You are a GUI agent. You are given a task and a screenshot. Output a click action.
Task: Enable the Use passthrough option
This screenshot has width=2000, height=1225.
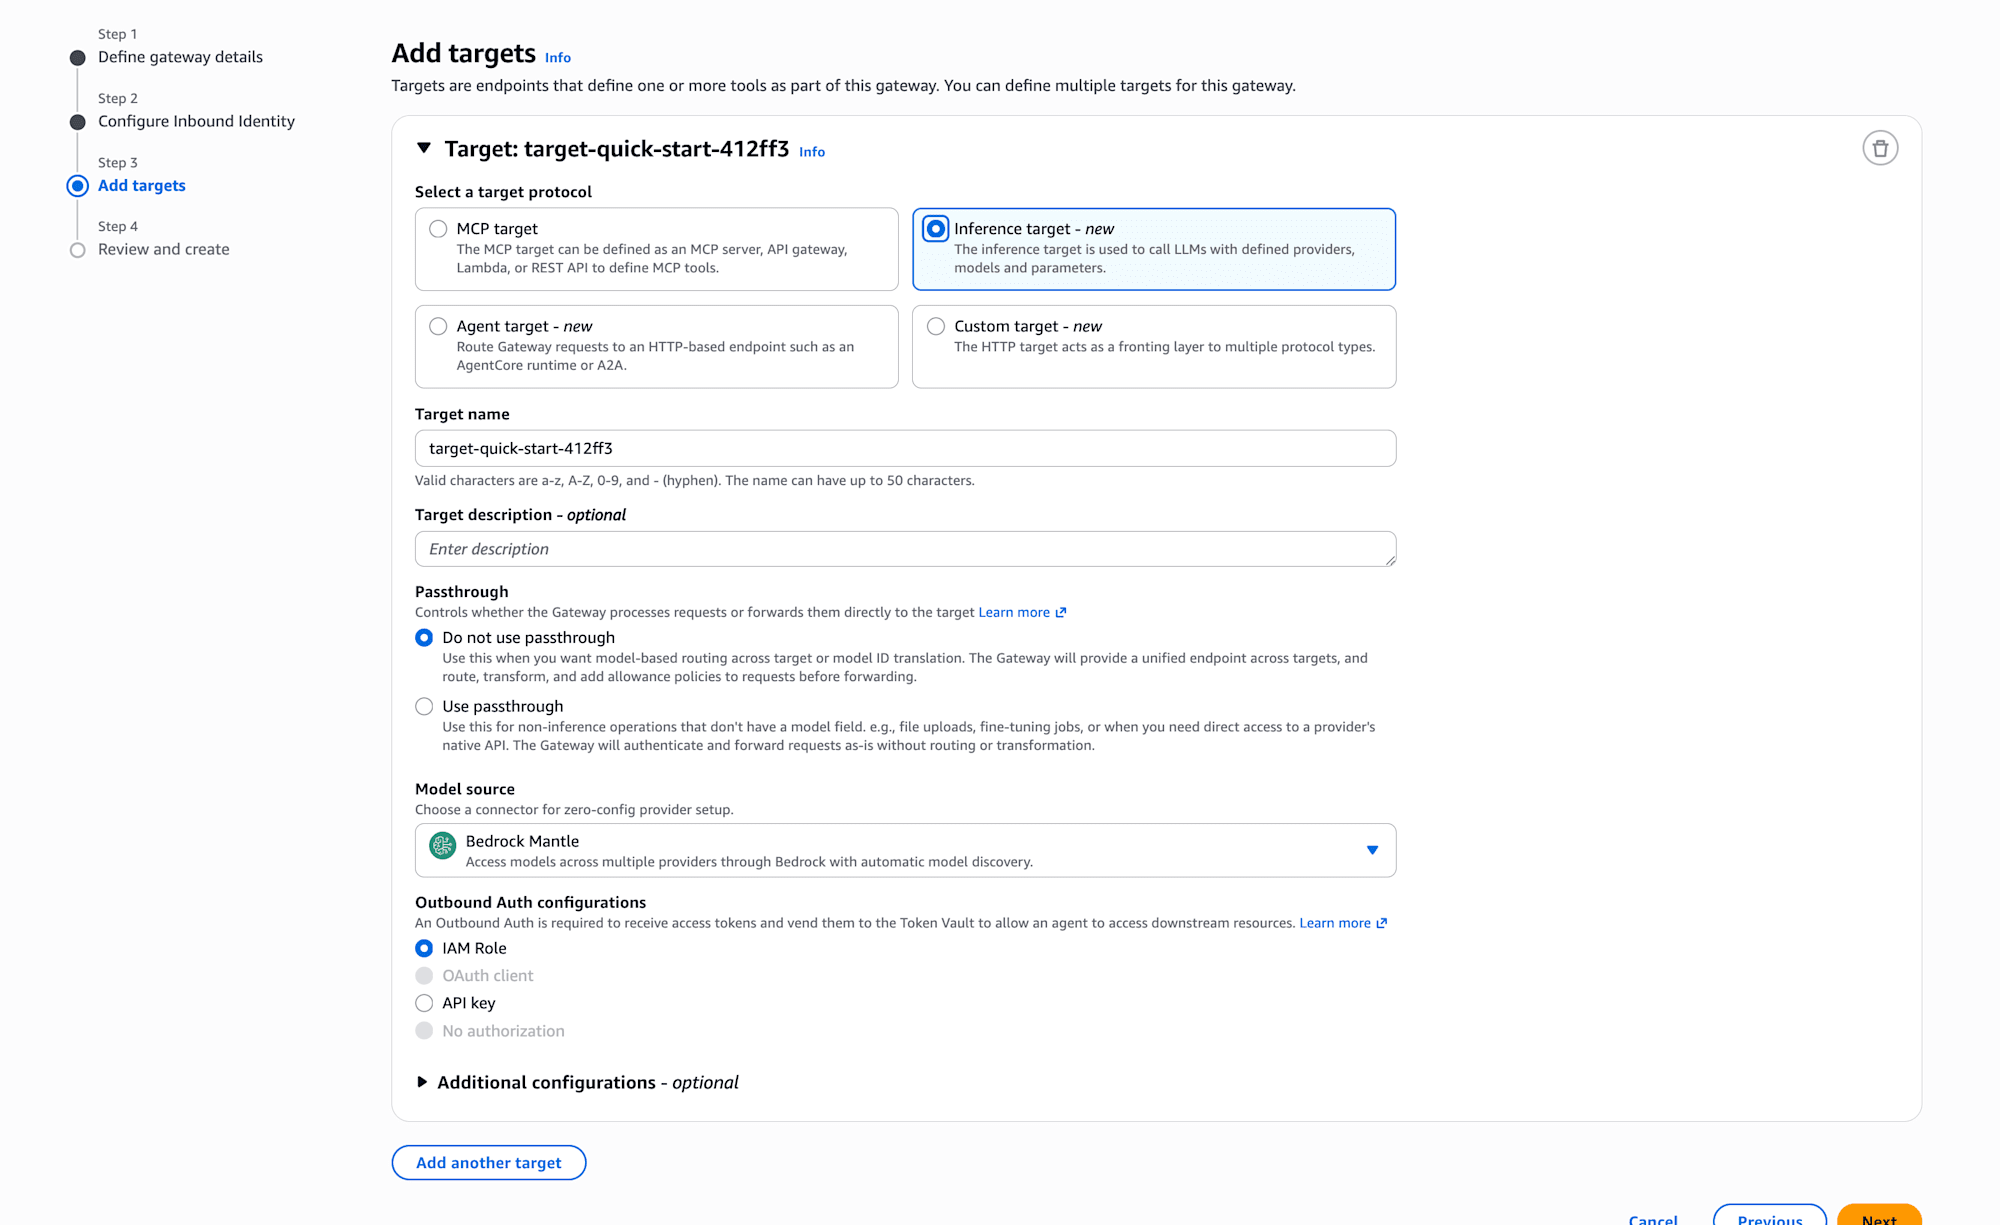pos(424,706)
